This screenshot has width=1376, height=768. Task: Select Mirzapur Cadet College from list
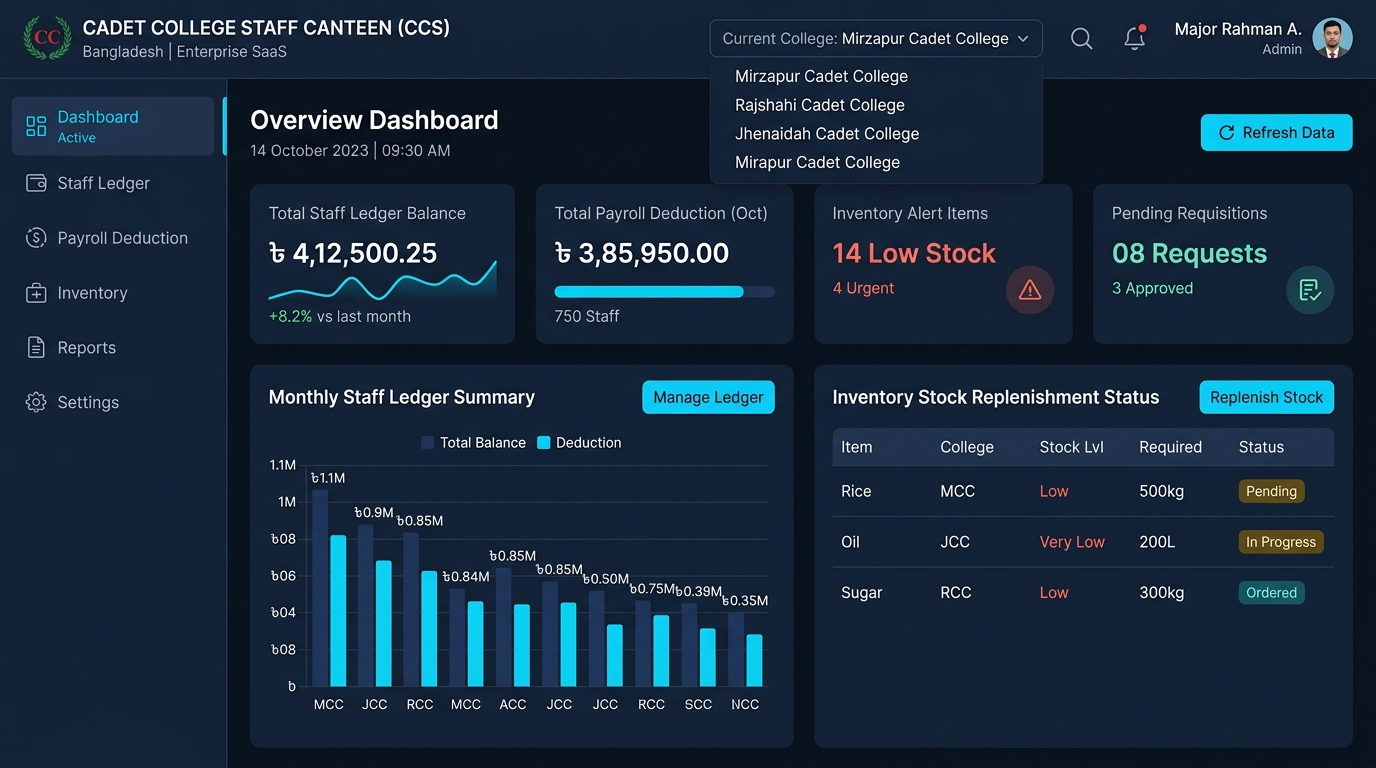pos(821,76)
